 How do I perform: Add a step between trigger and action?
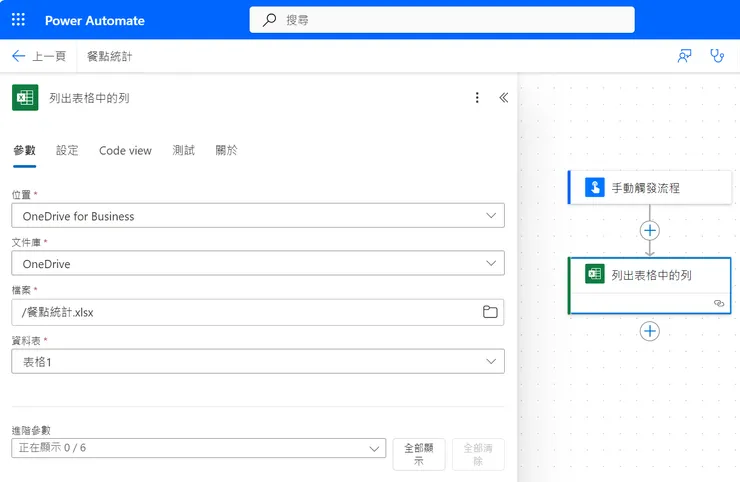[650, 230]
